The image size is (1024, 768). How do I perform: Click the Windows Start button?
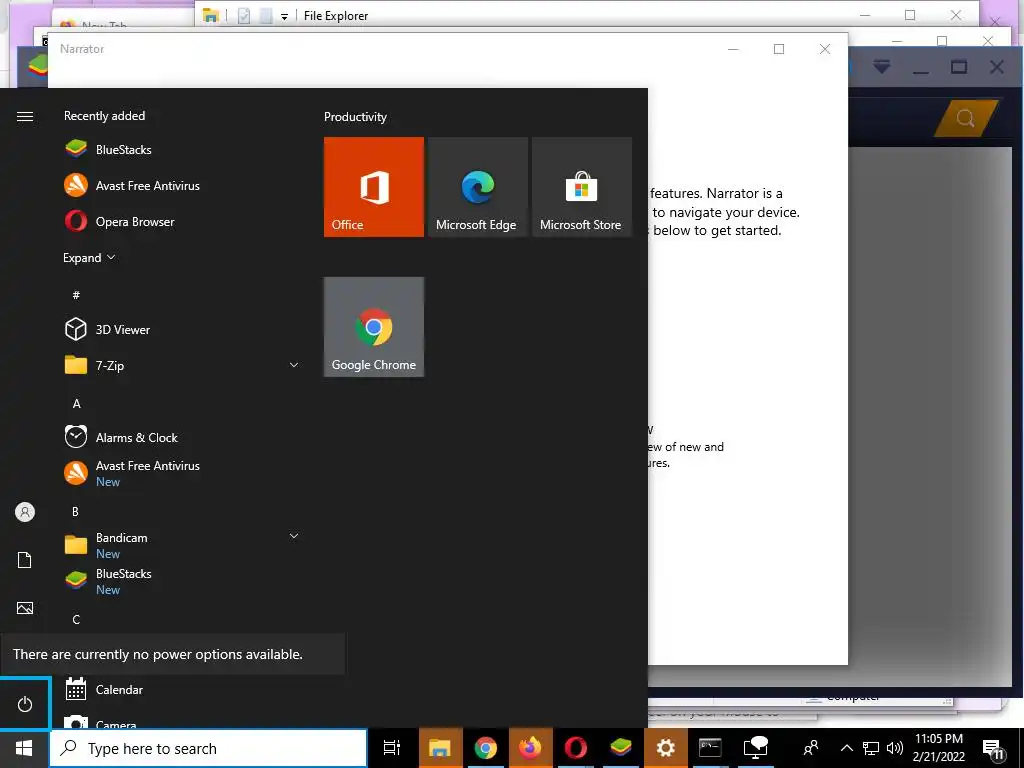pos(24,748)
